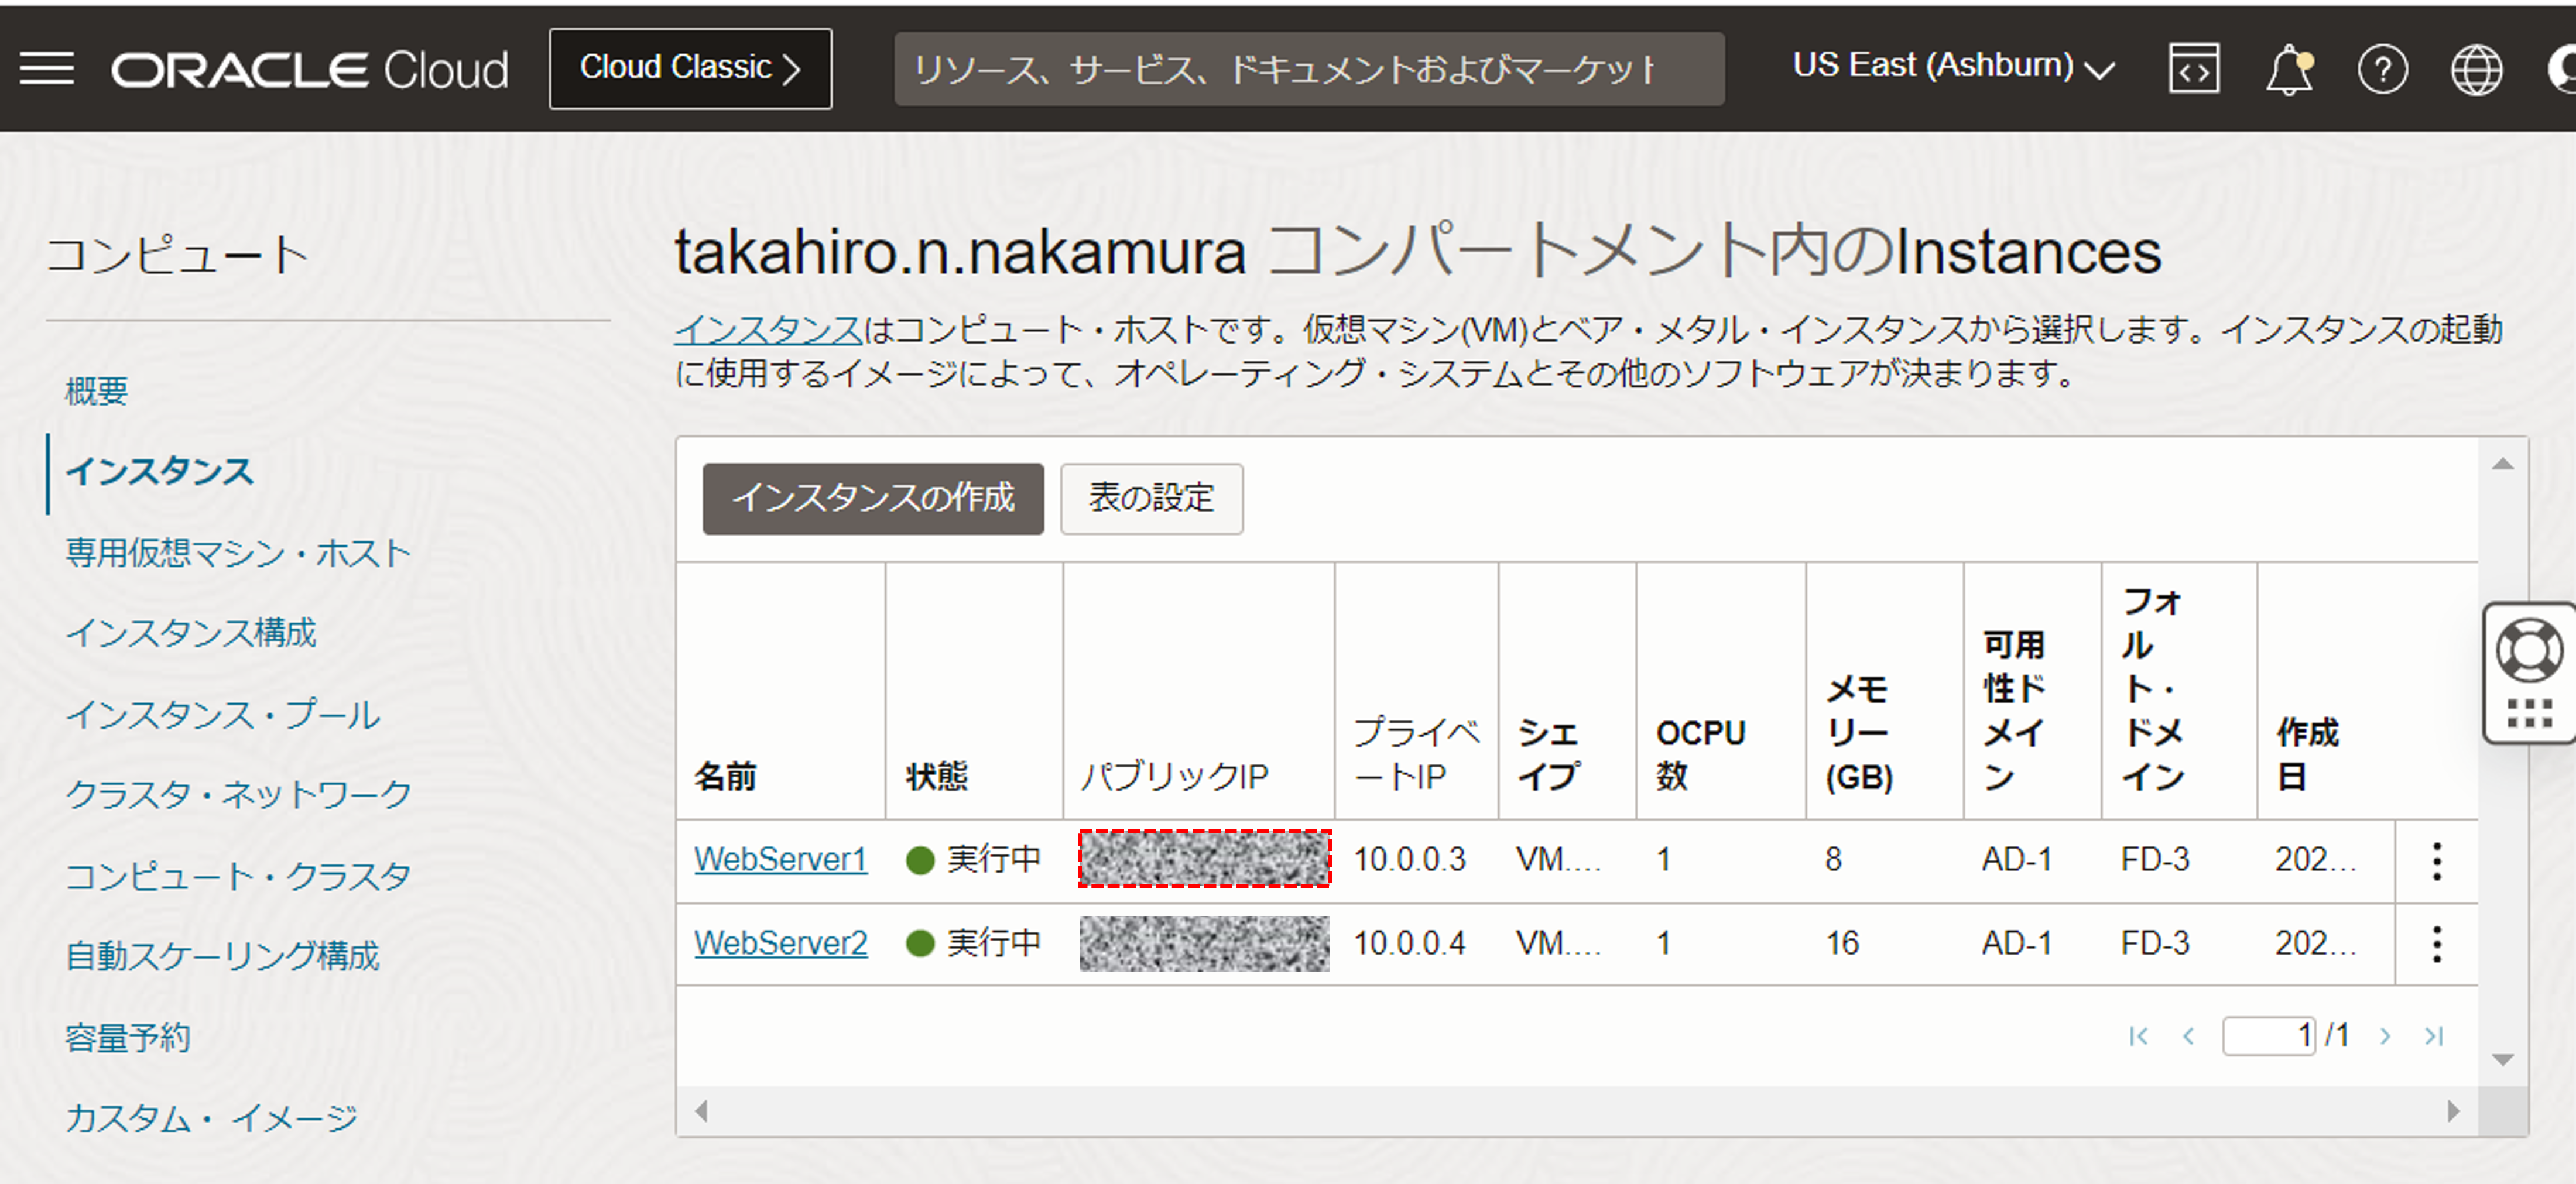Click the インスタンスの作成 button
Screen dimensions: 2576x1184
[872, 498]
